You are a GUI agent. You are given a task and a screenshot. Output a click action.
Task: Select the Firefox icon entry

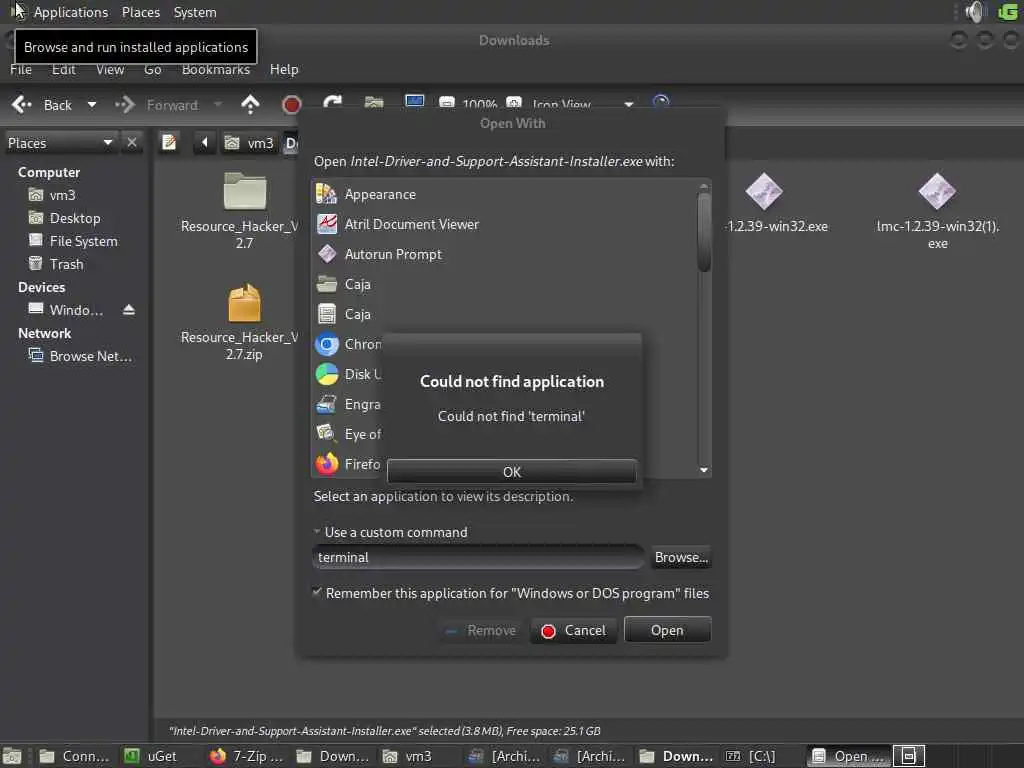click(327, 464)
